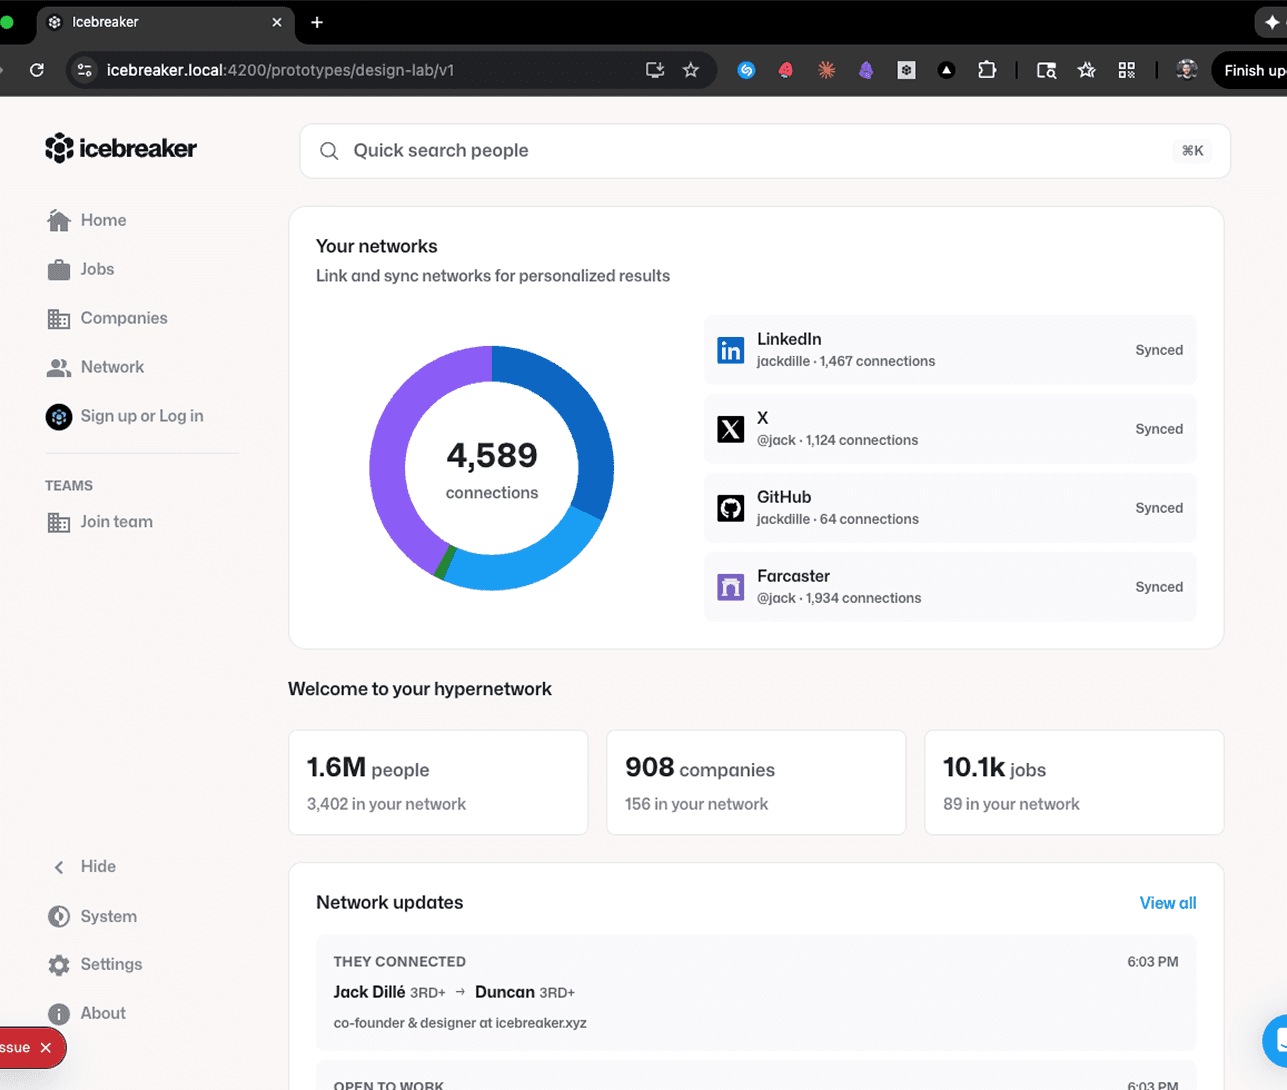Click the Companies building icon
The image size is (1287, 1090).
point(59,317)
